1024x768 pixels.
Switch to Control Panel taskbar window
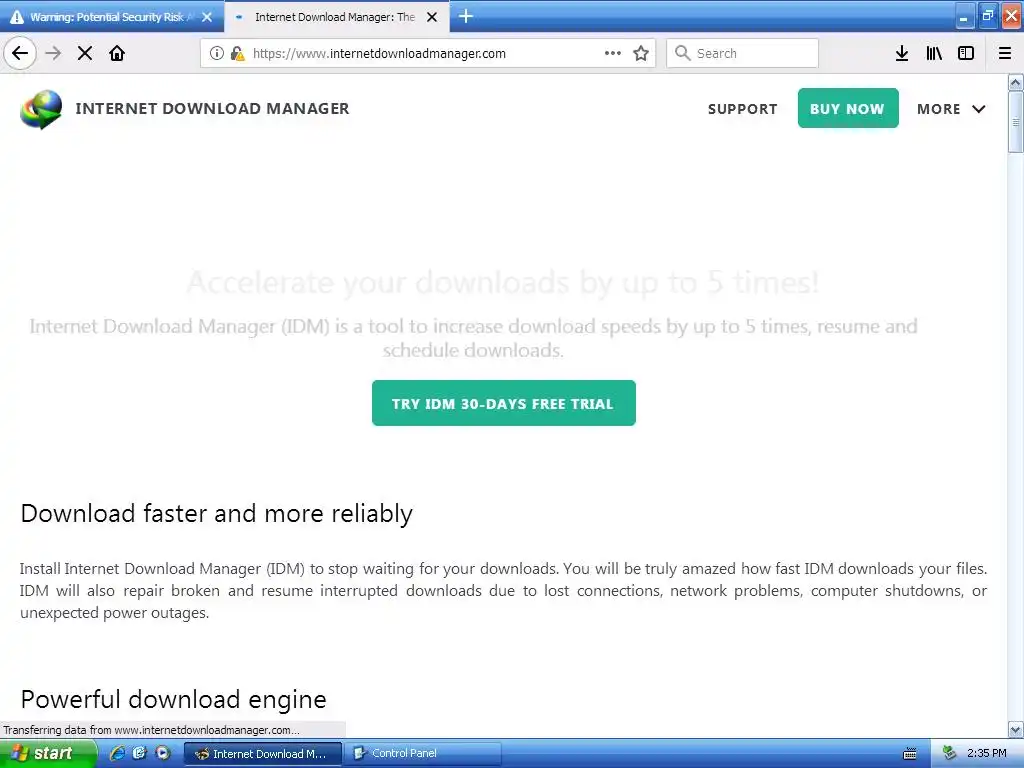coord(423,754)
